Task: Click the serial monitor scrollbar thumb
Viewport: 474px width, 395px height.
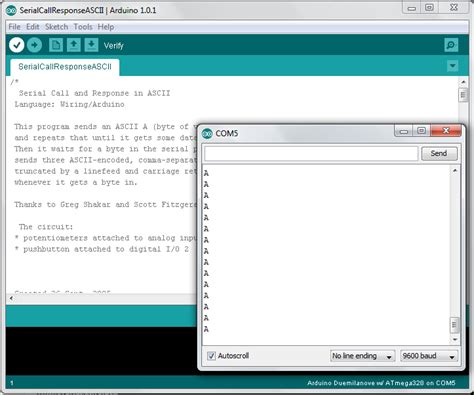Action: (x=454, y=325)
